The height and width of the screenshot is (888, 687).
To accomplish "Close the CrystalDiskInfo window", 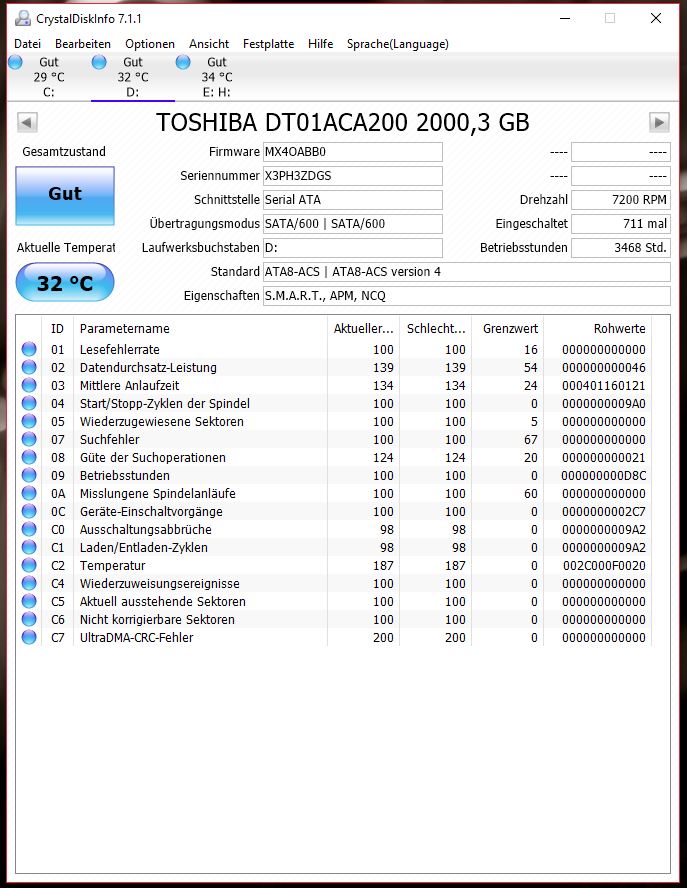I will [x=656, y=18].
